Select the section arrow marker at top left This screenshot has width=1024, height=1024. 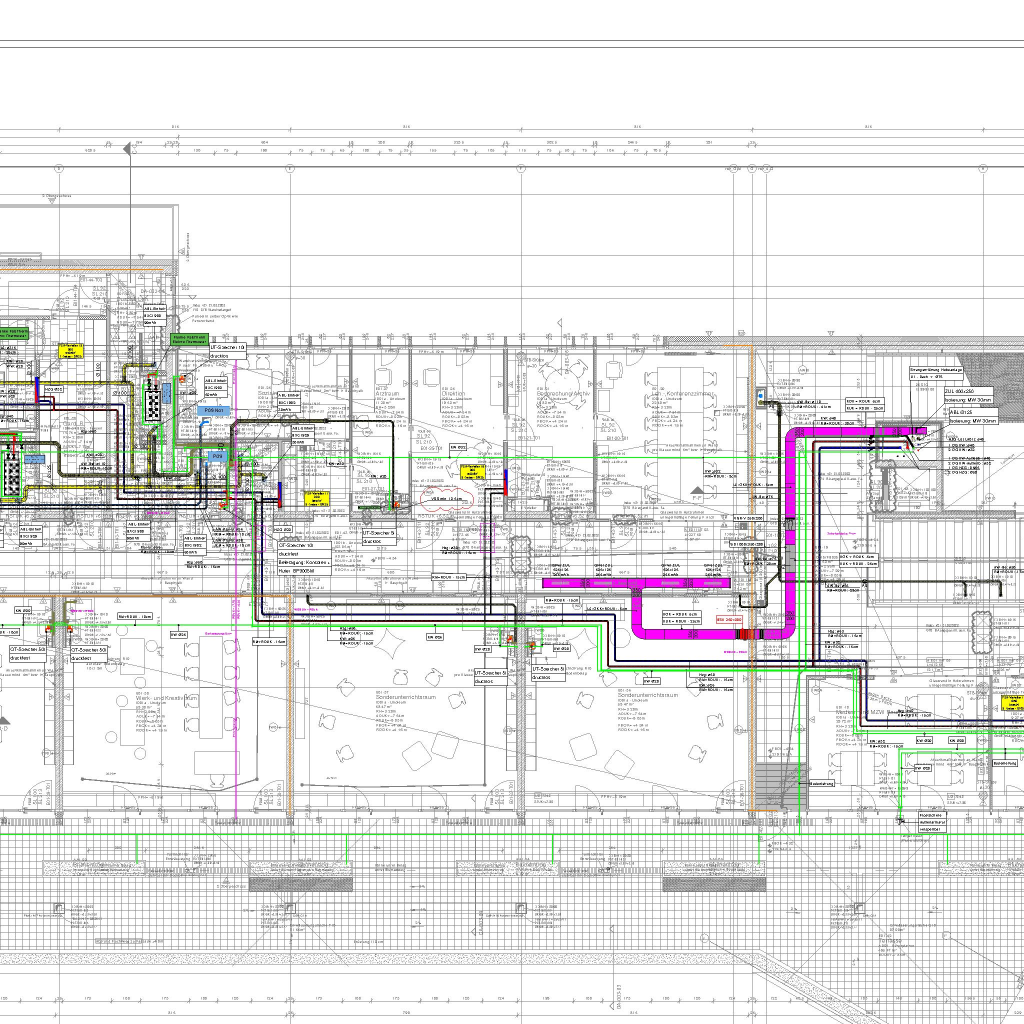(128, 149)
